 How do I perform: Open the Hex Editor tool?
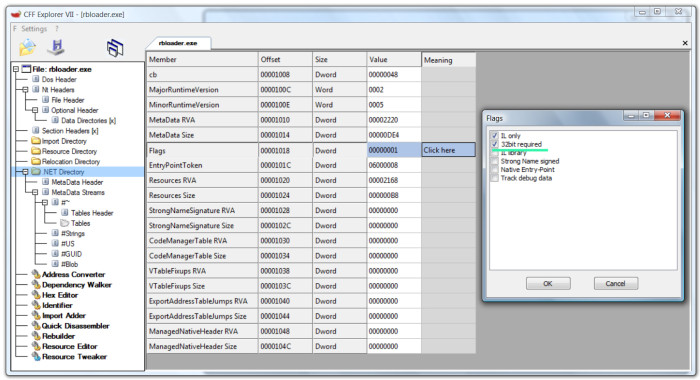click(x=60, y=295)
